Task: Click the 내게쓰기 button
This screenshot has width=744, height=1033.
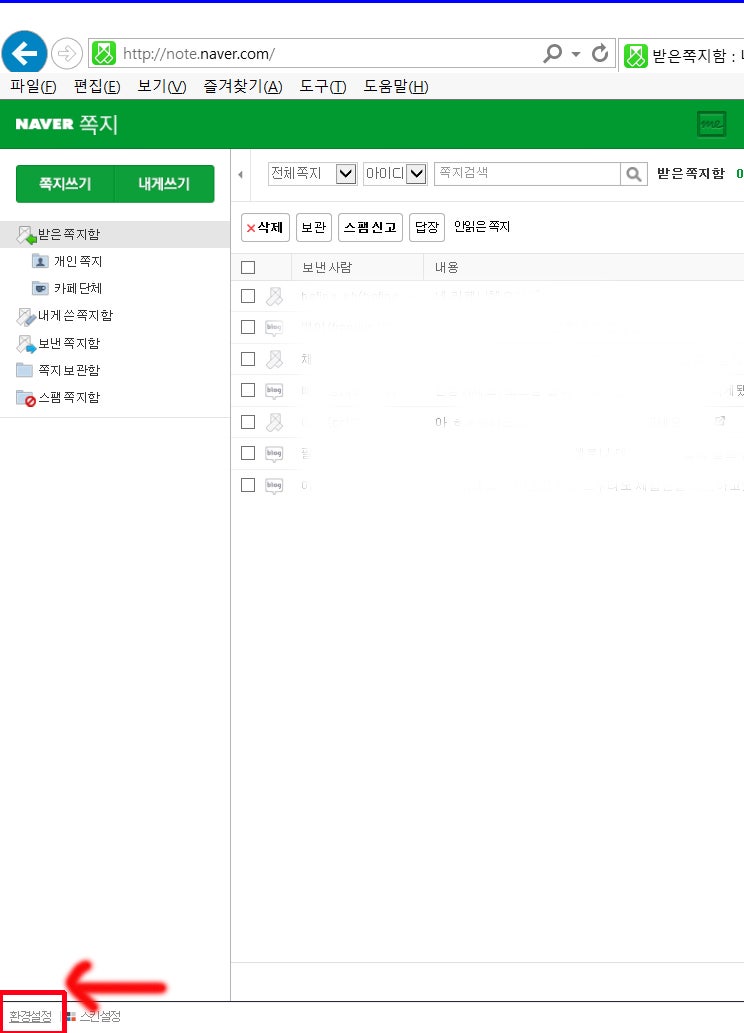Action: pos(164,184)
